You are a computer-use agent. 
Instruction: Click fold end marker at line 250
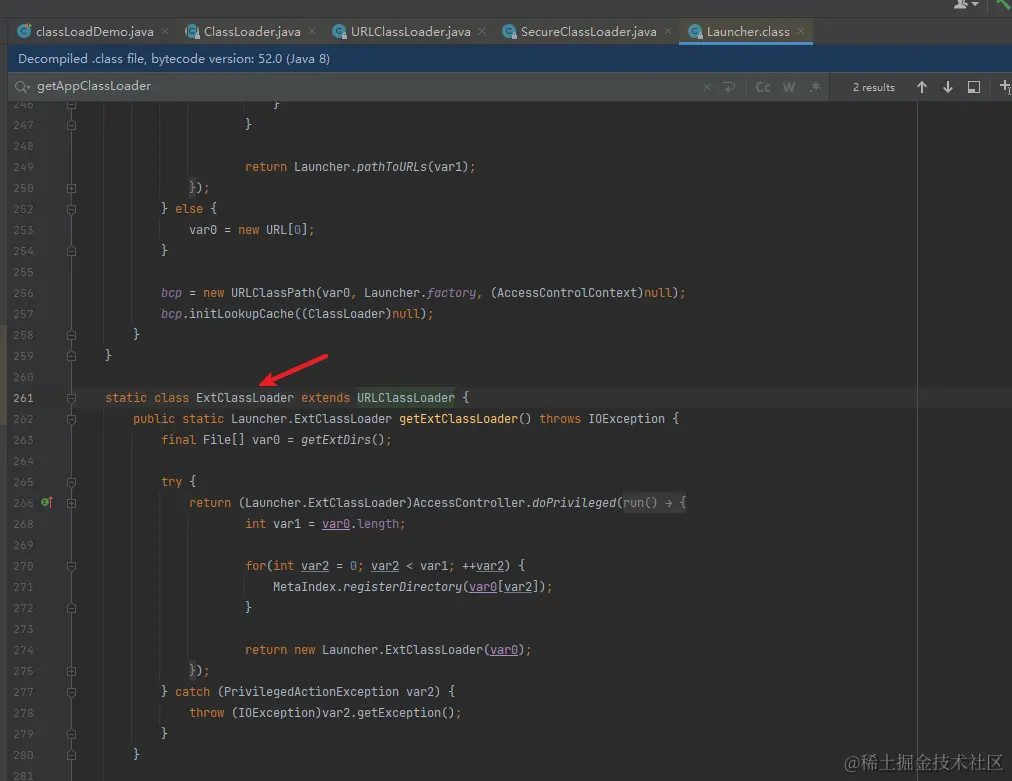click(72, 188)
